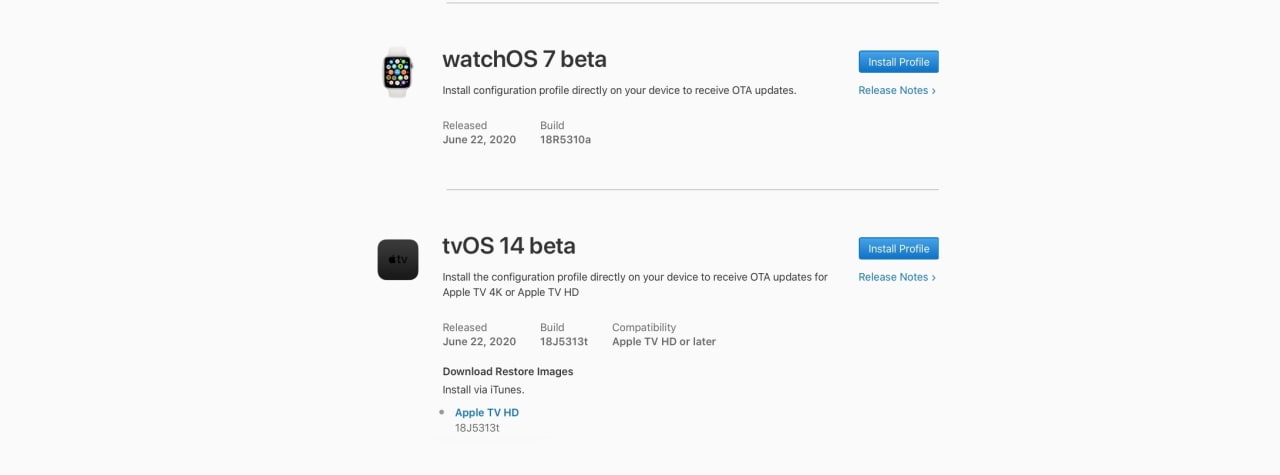Select tvOS build 18J5313t in Build column
The width and height of the screenshot is (1280, 475).
564,342
